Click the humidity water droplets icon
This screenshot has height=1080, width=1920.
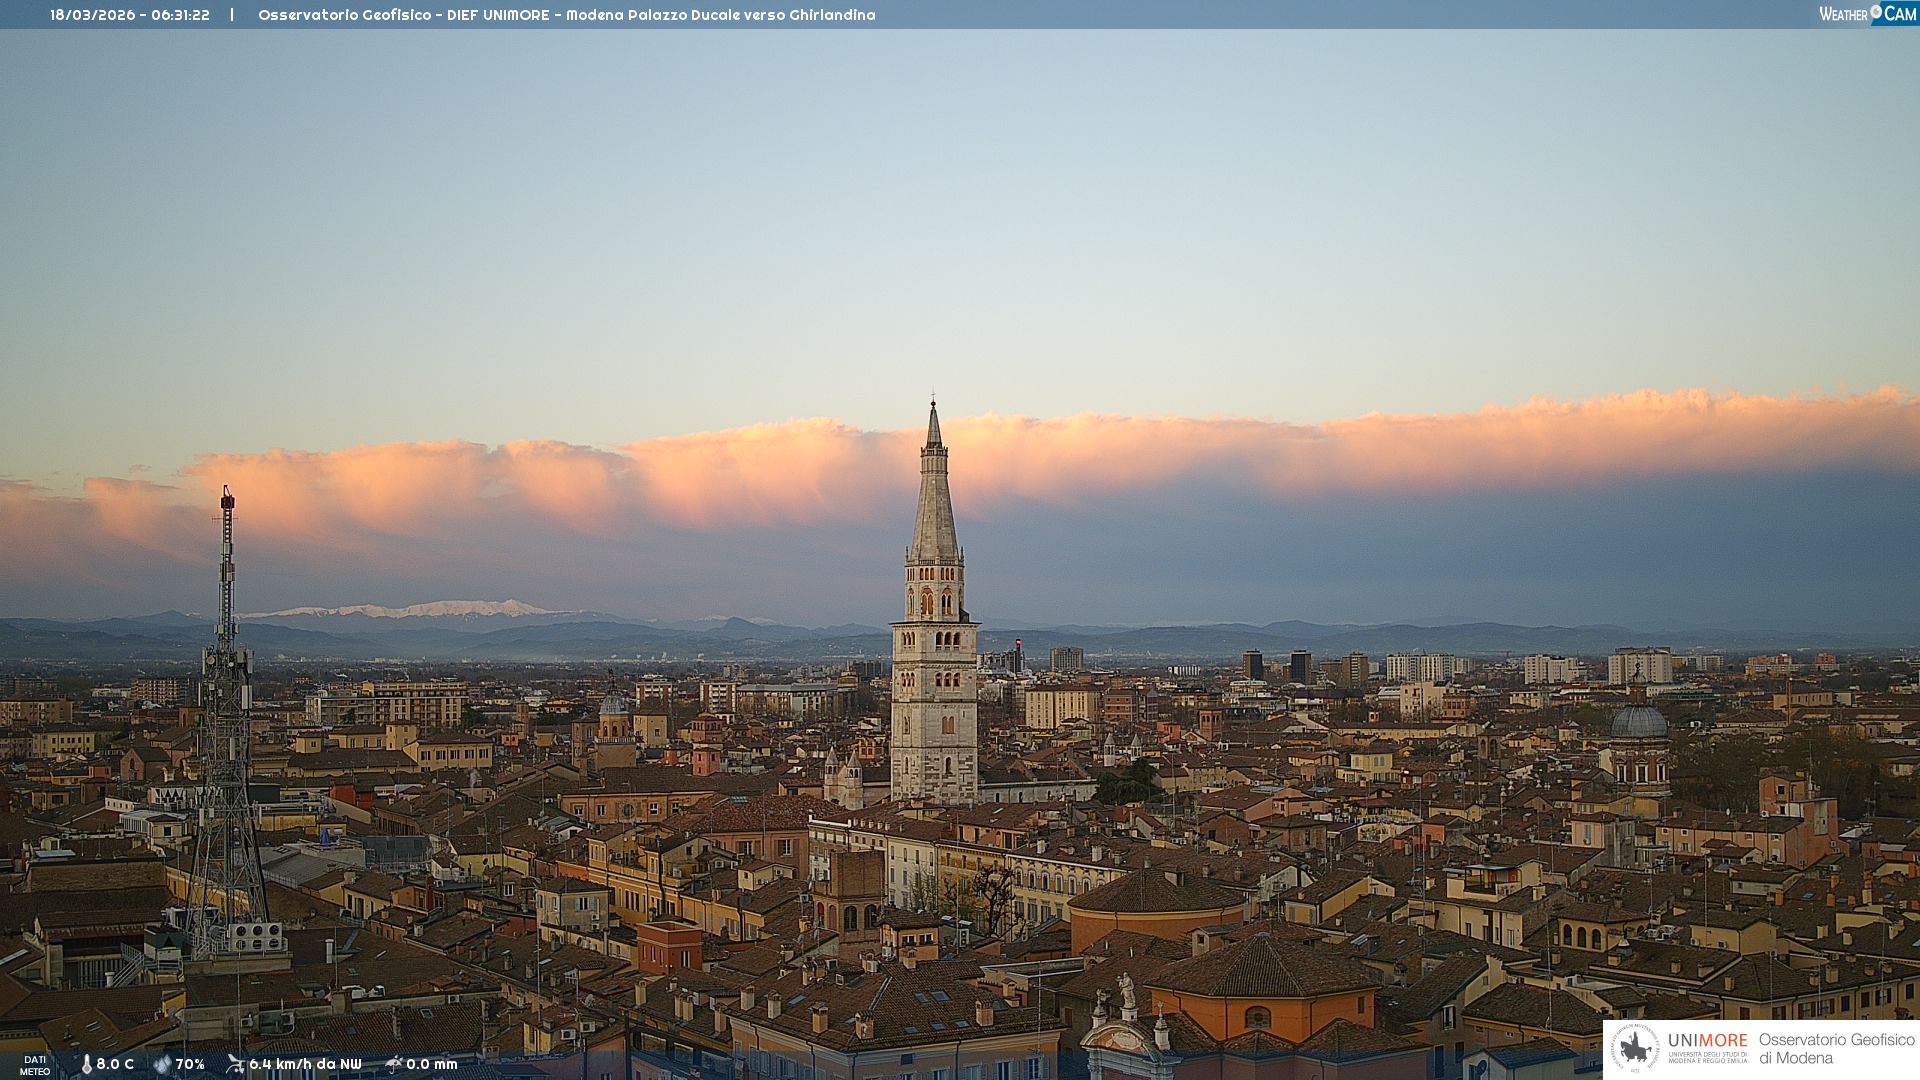pos(162,1064)
